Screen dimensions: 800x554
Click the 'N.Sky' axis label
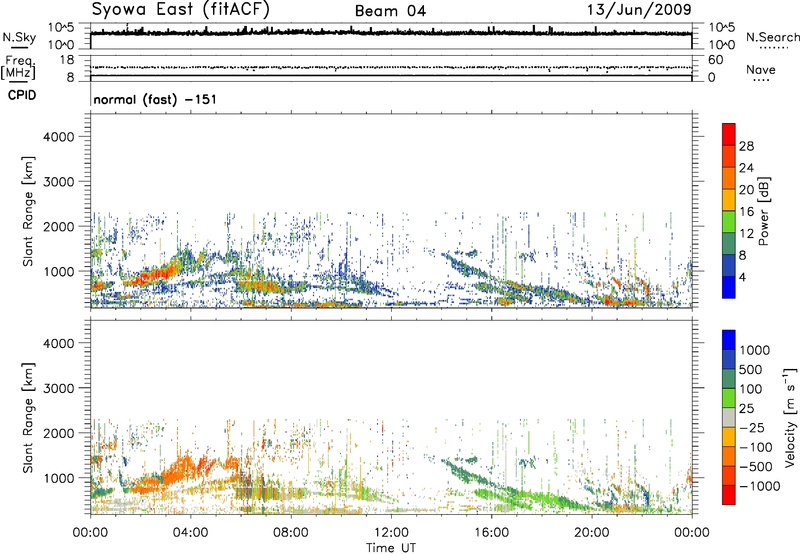pyautogui.click(x=19, y=37)
